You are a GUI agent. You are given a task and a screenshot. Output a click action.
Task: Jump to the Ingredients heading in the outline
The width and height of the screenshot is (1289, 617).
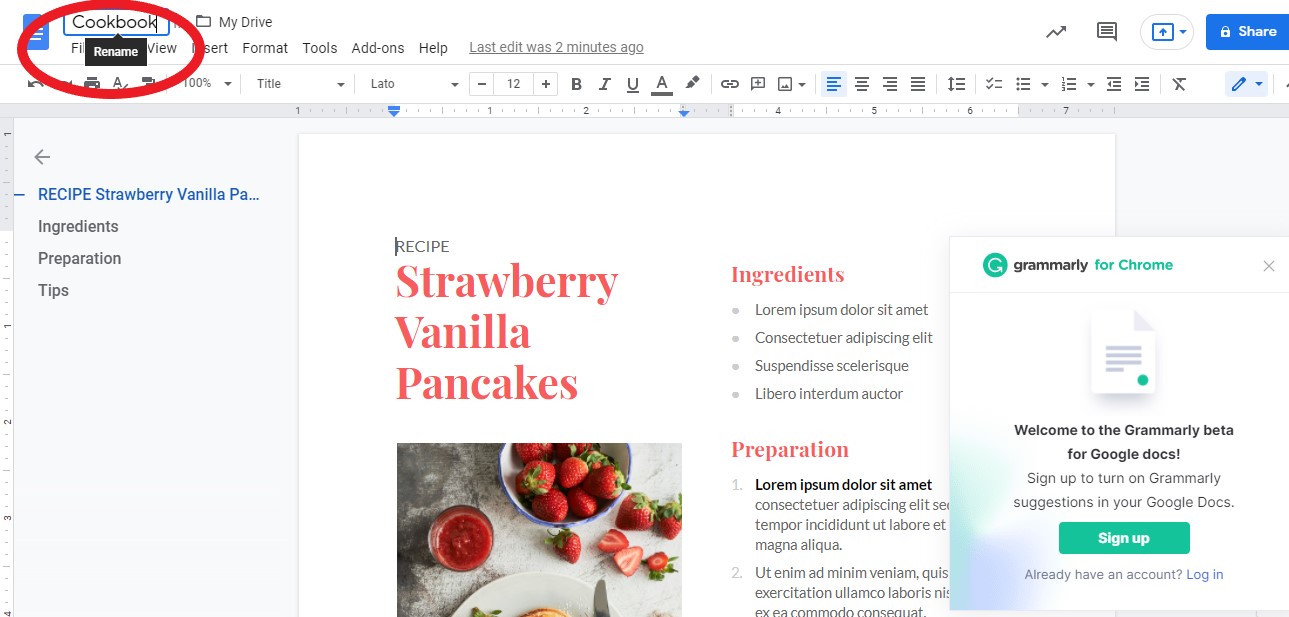[78, 226]
